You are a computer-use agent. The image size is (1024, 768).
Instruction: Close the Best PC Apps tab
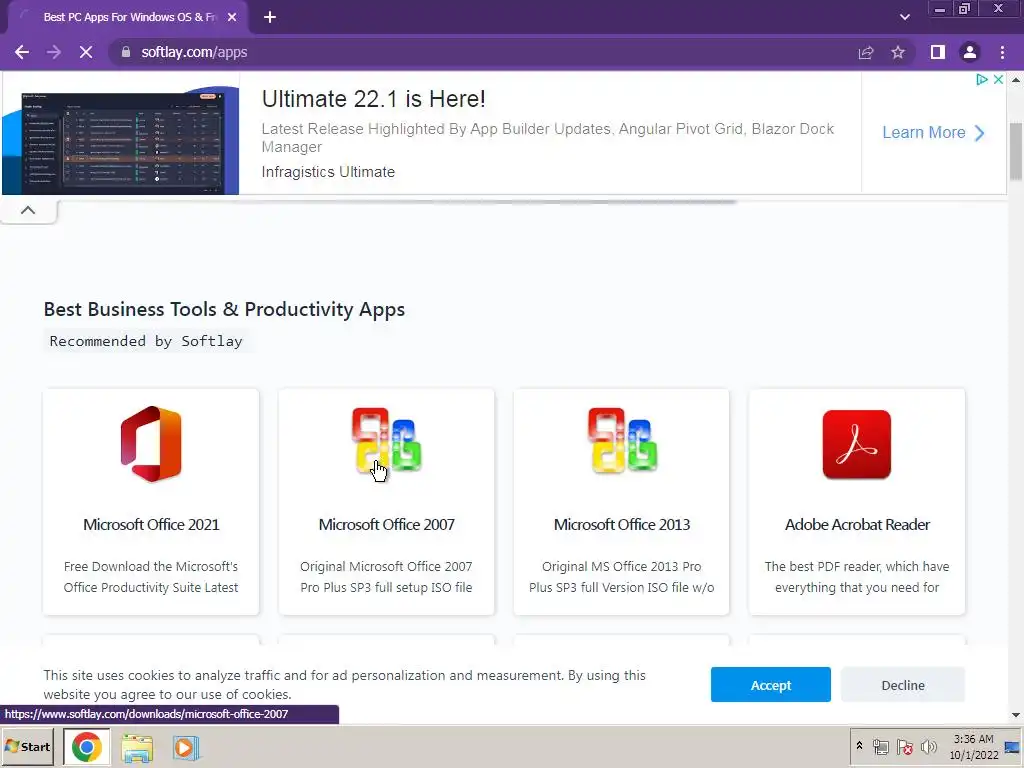232,18
